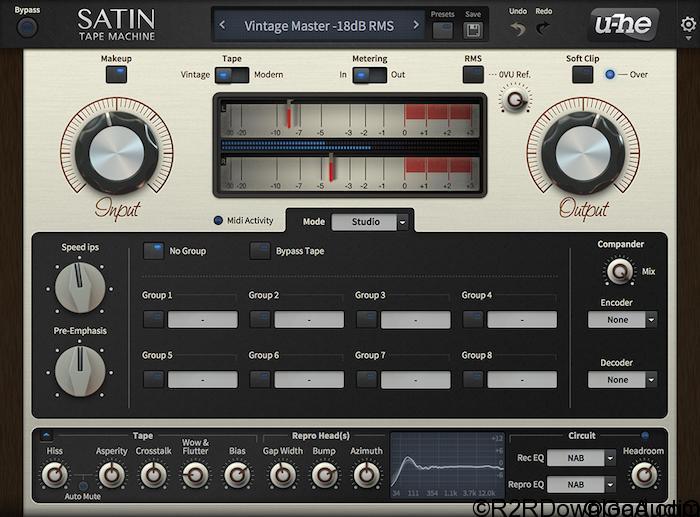Click the preset name Vintage Master -18dB RMS
Image resolution: width=700 pixels, height=517 pixels.
tap(319, 26)
